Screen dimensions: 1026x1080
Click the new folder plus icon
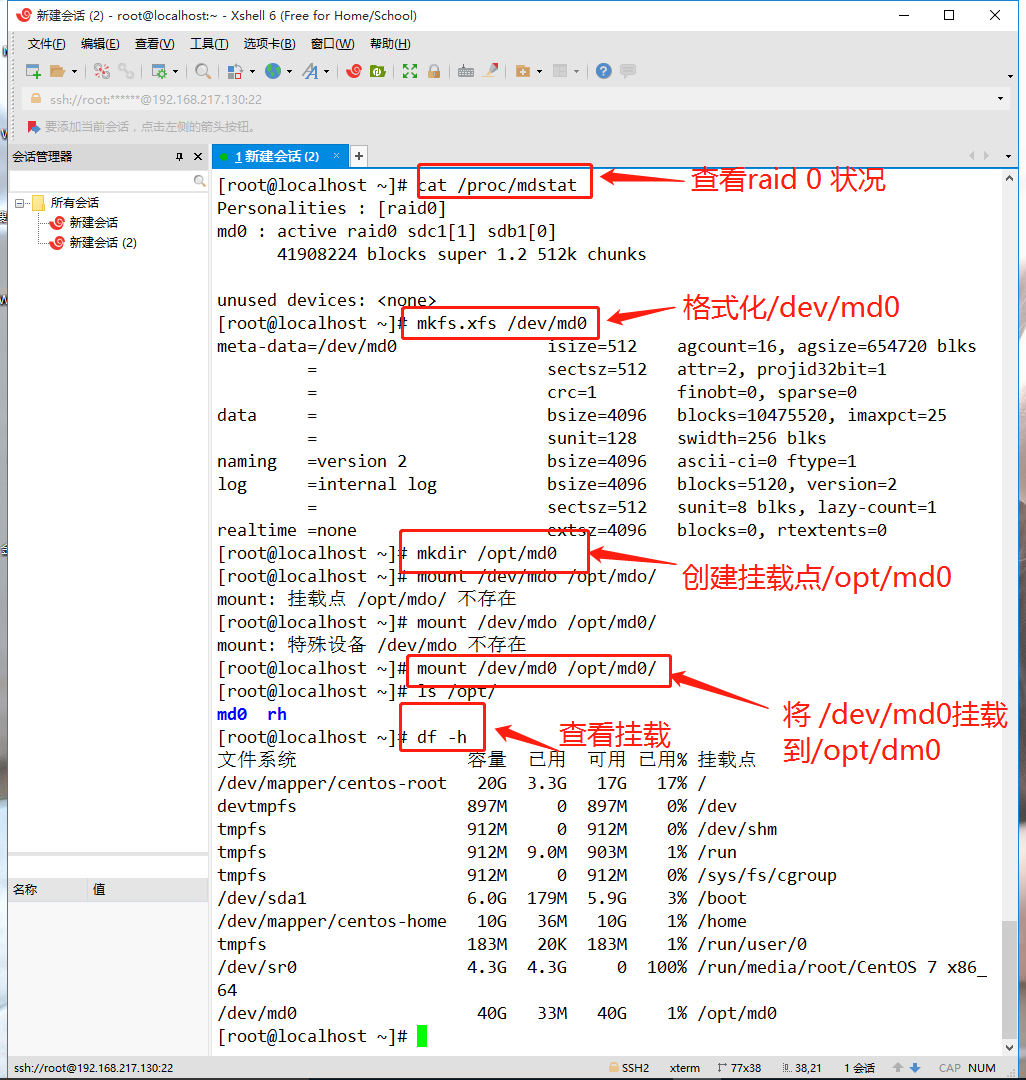pos(523,71)
